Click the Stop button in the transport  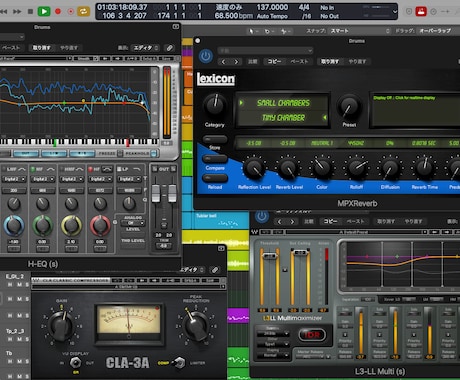click(30, 11)
